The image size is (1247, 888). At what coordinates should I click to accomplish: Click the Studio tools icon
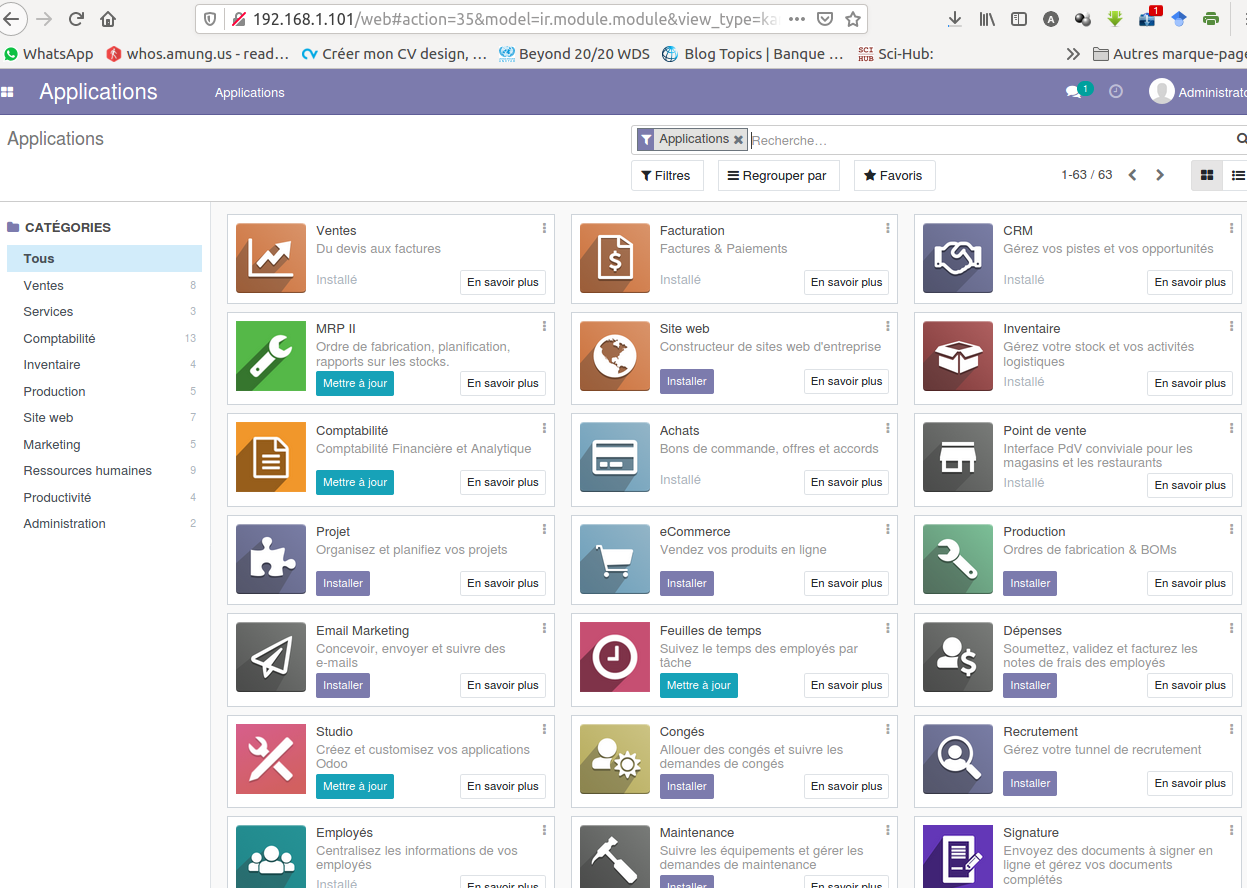(x=271, y=759)
